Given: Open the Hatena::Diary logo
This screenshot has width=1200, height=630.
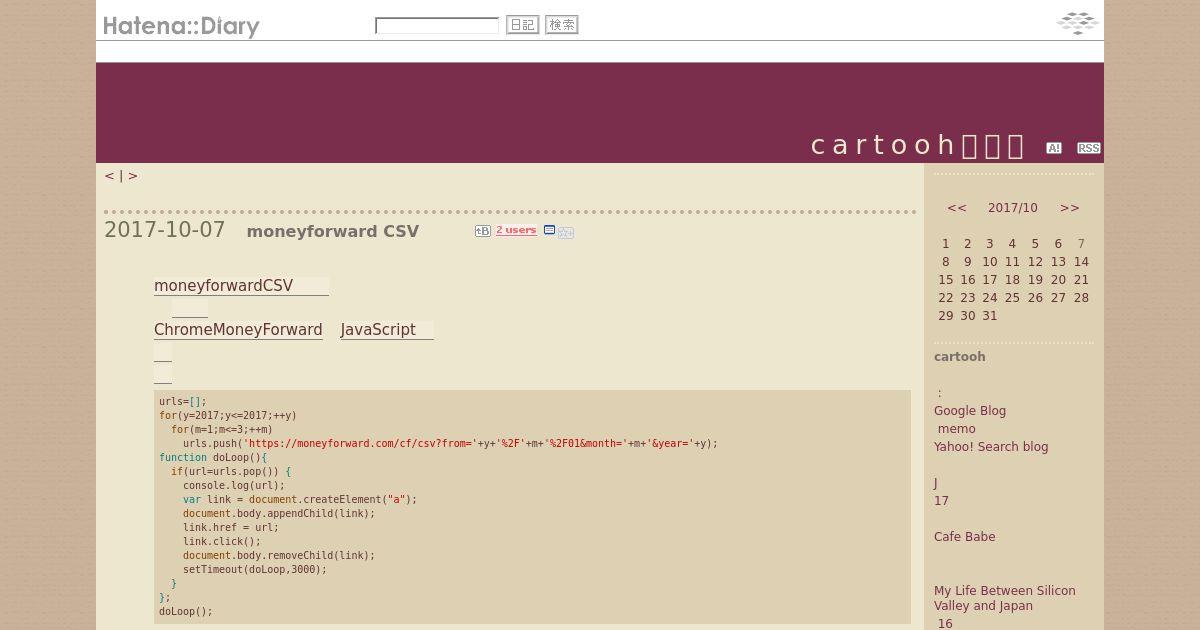Looking at the screenshot, I should (181, 26).
